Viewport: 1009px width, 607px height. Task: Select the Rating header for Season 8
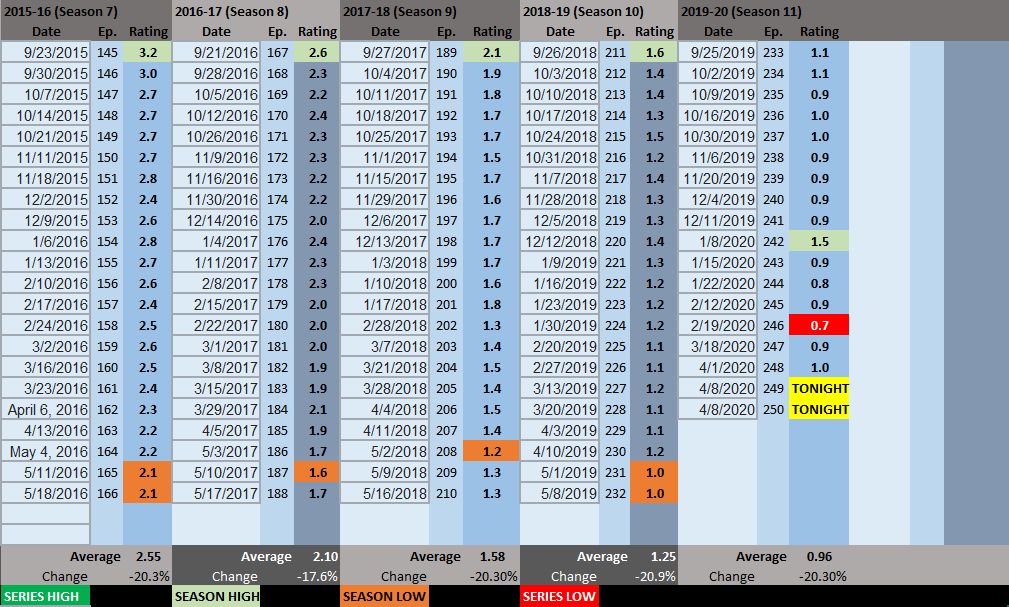point(317,31)
